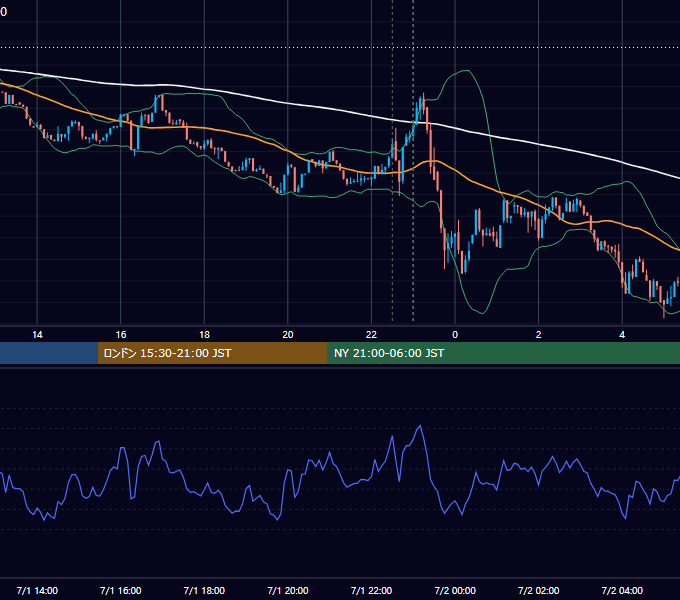Click the 0 hour label on price axis
Screen dimensions: 680x600
click(x=455, y=335)
